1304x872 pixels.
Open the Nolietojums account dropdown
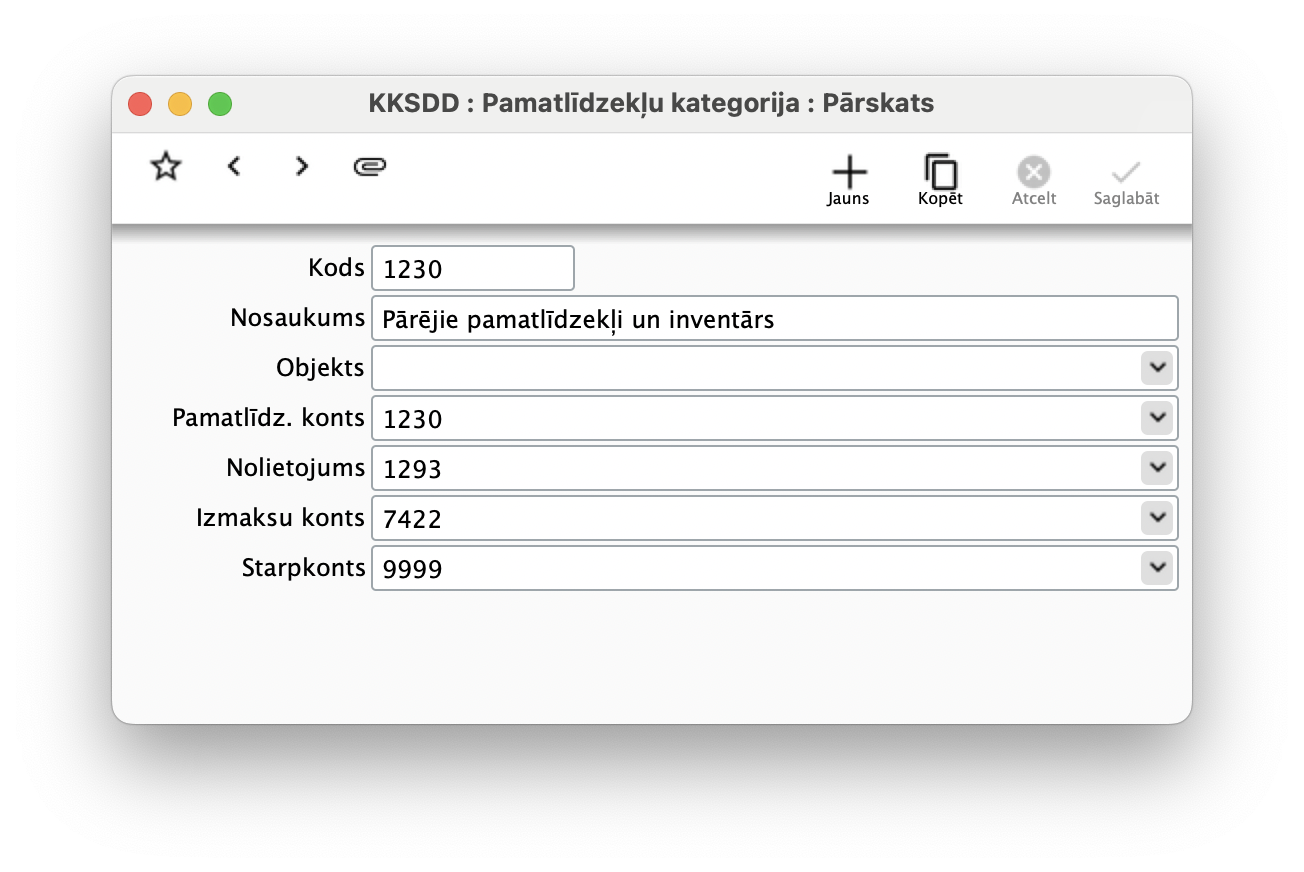[x=1157, y=468]
